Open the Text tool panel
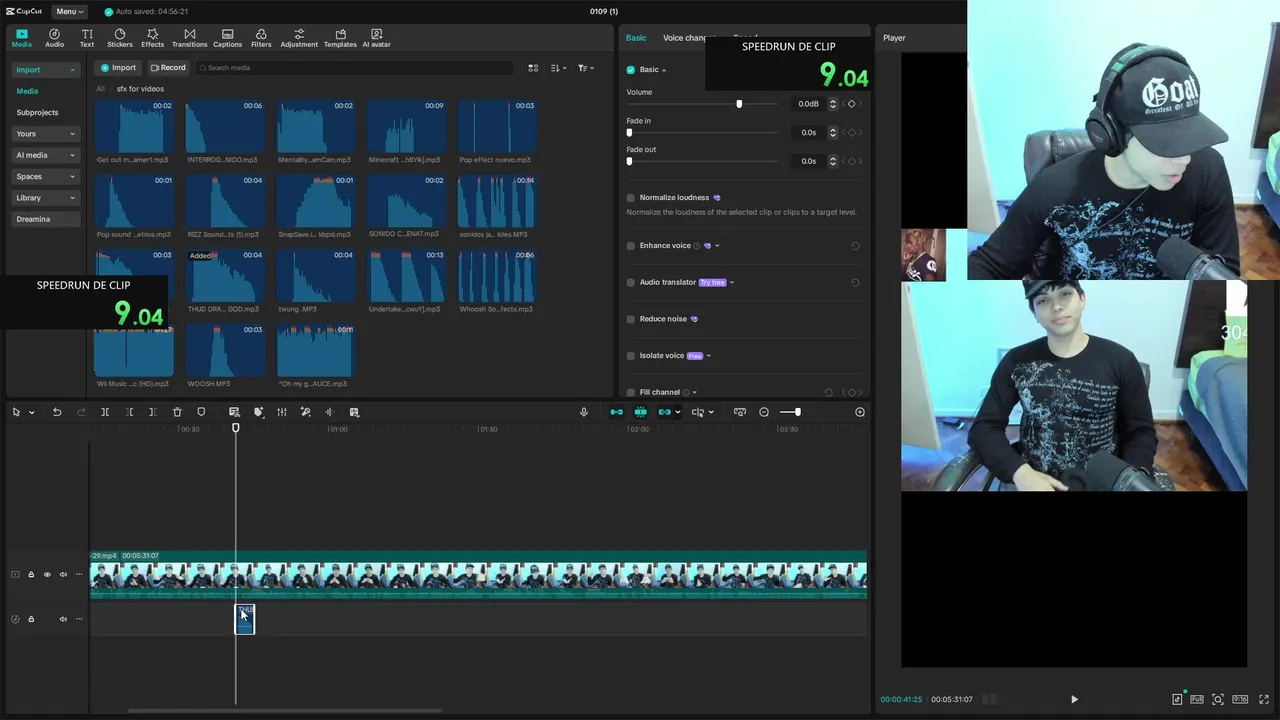 coord(87,38)
